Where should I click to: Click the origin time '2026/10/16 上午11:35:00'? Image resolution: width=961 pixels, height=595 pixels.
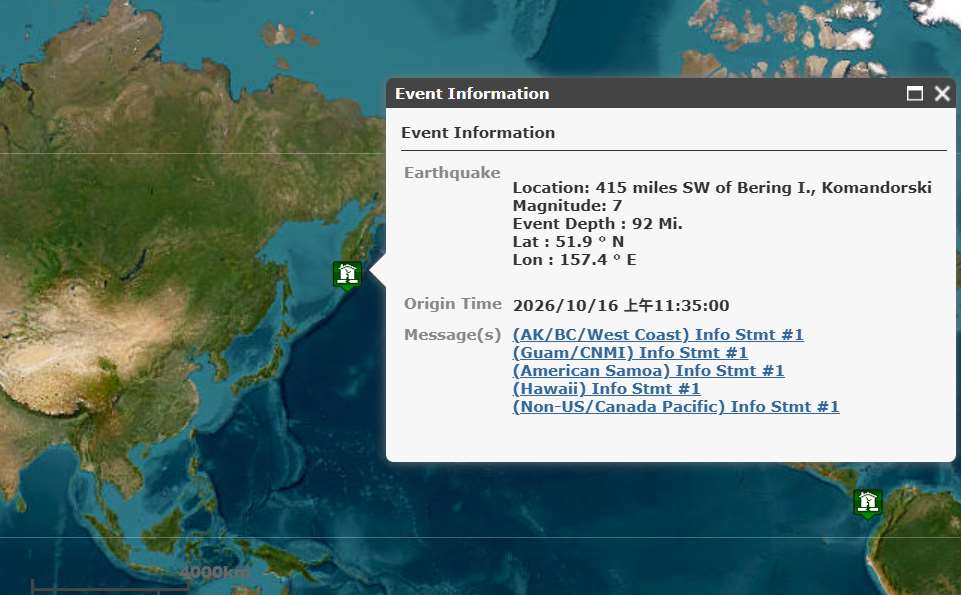[621, 305]
